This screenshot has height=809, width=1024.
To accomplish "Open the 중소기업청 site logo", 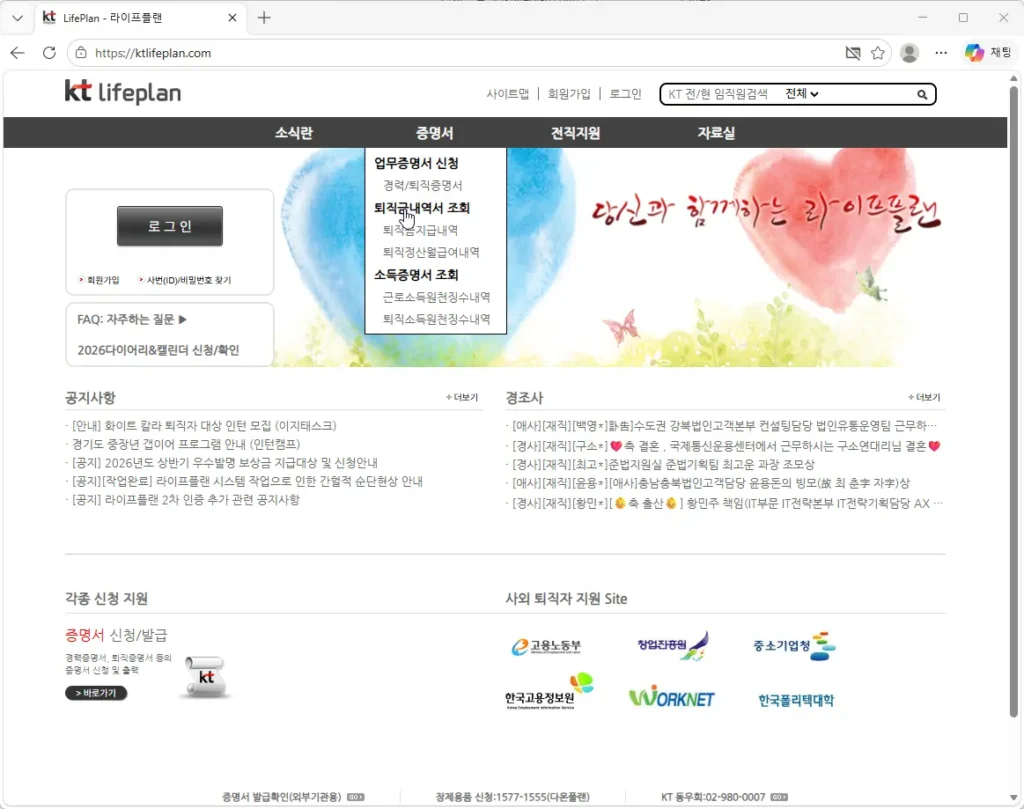I will tap(794, 646).
